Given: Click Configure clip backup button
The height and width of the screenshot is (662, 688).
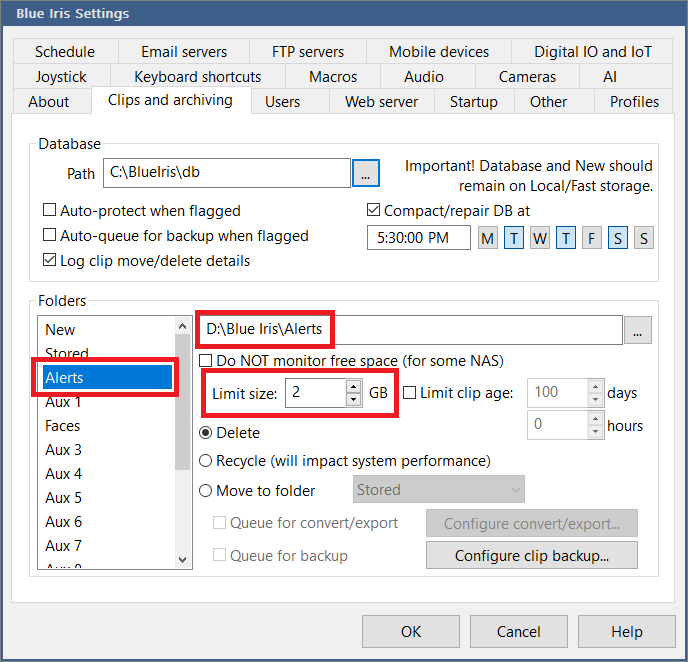Looking at the screenshot, I should (x=531, y=556).
